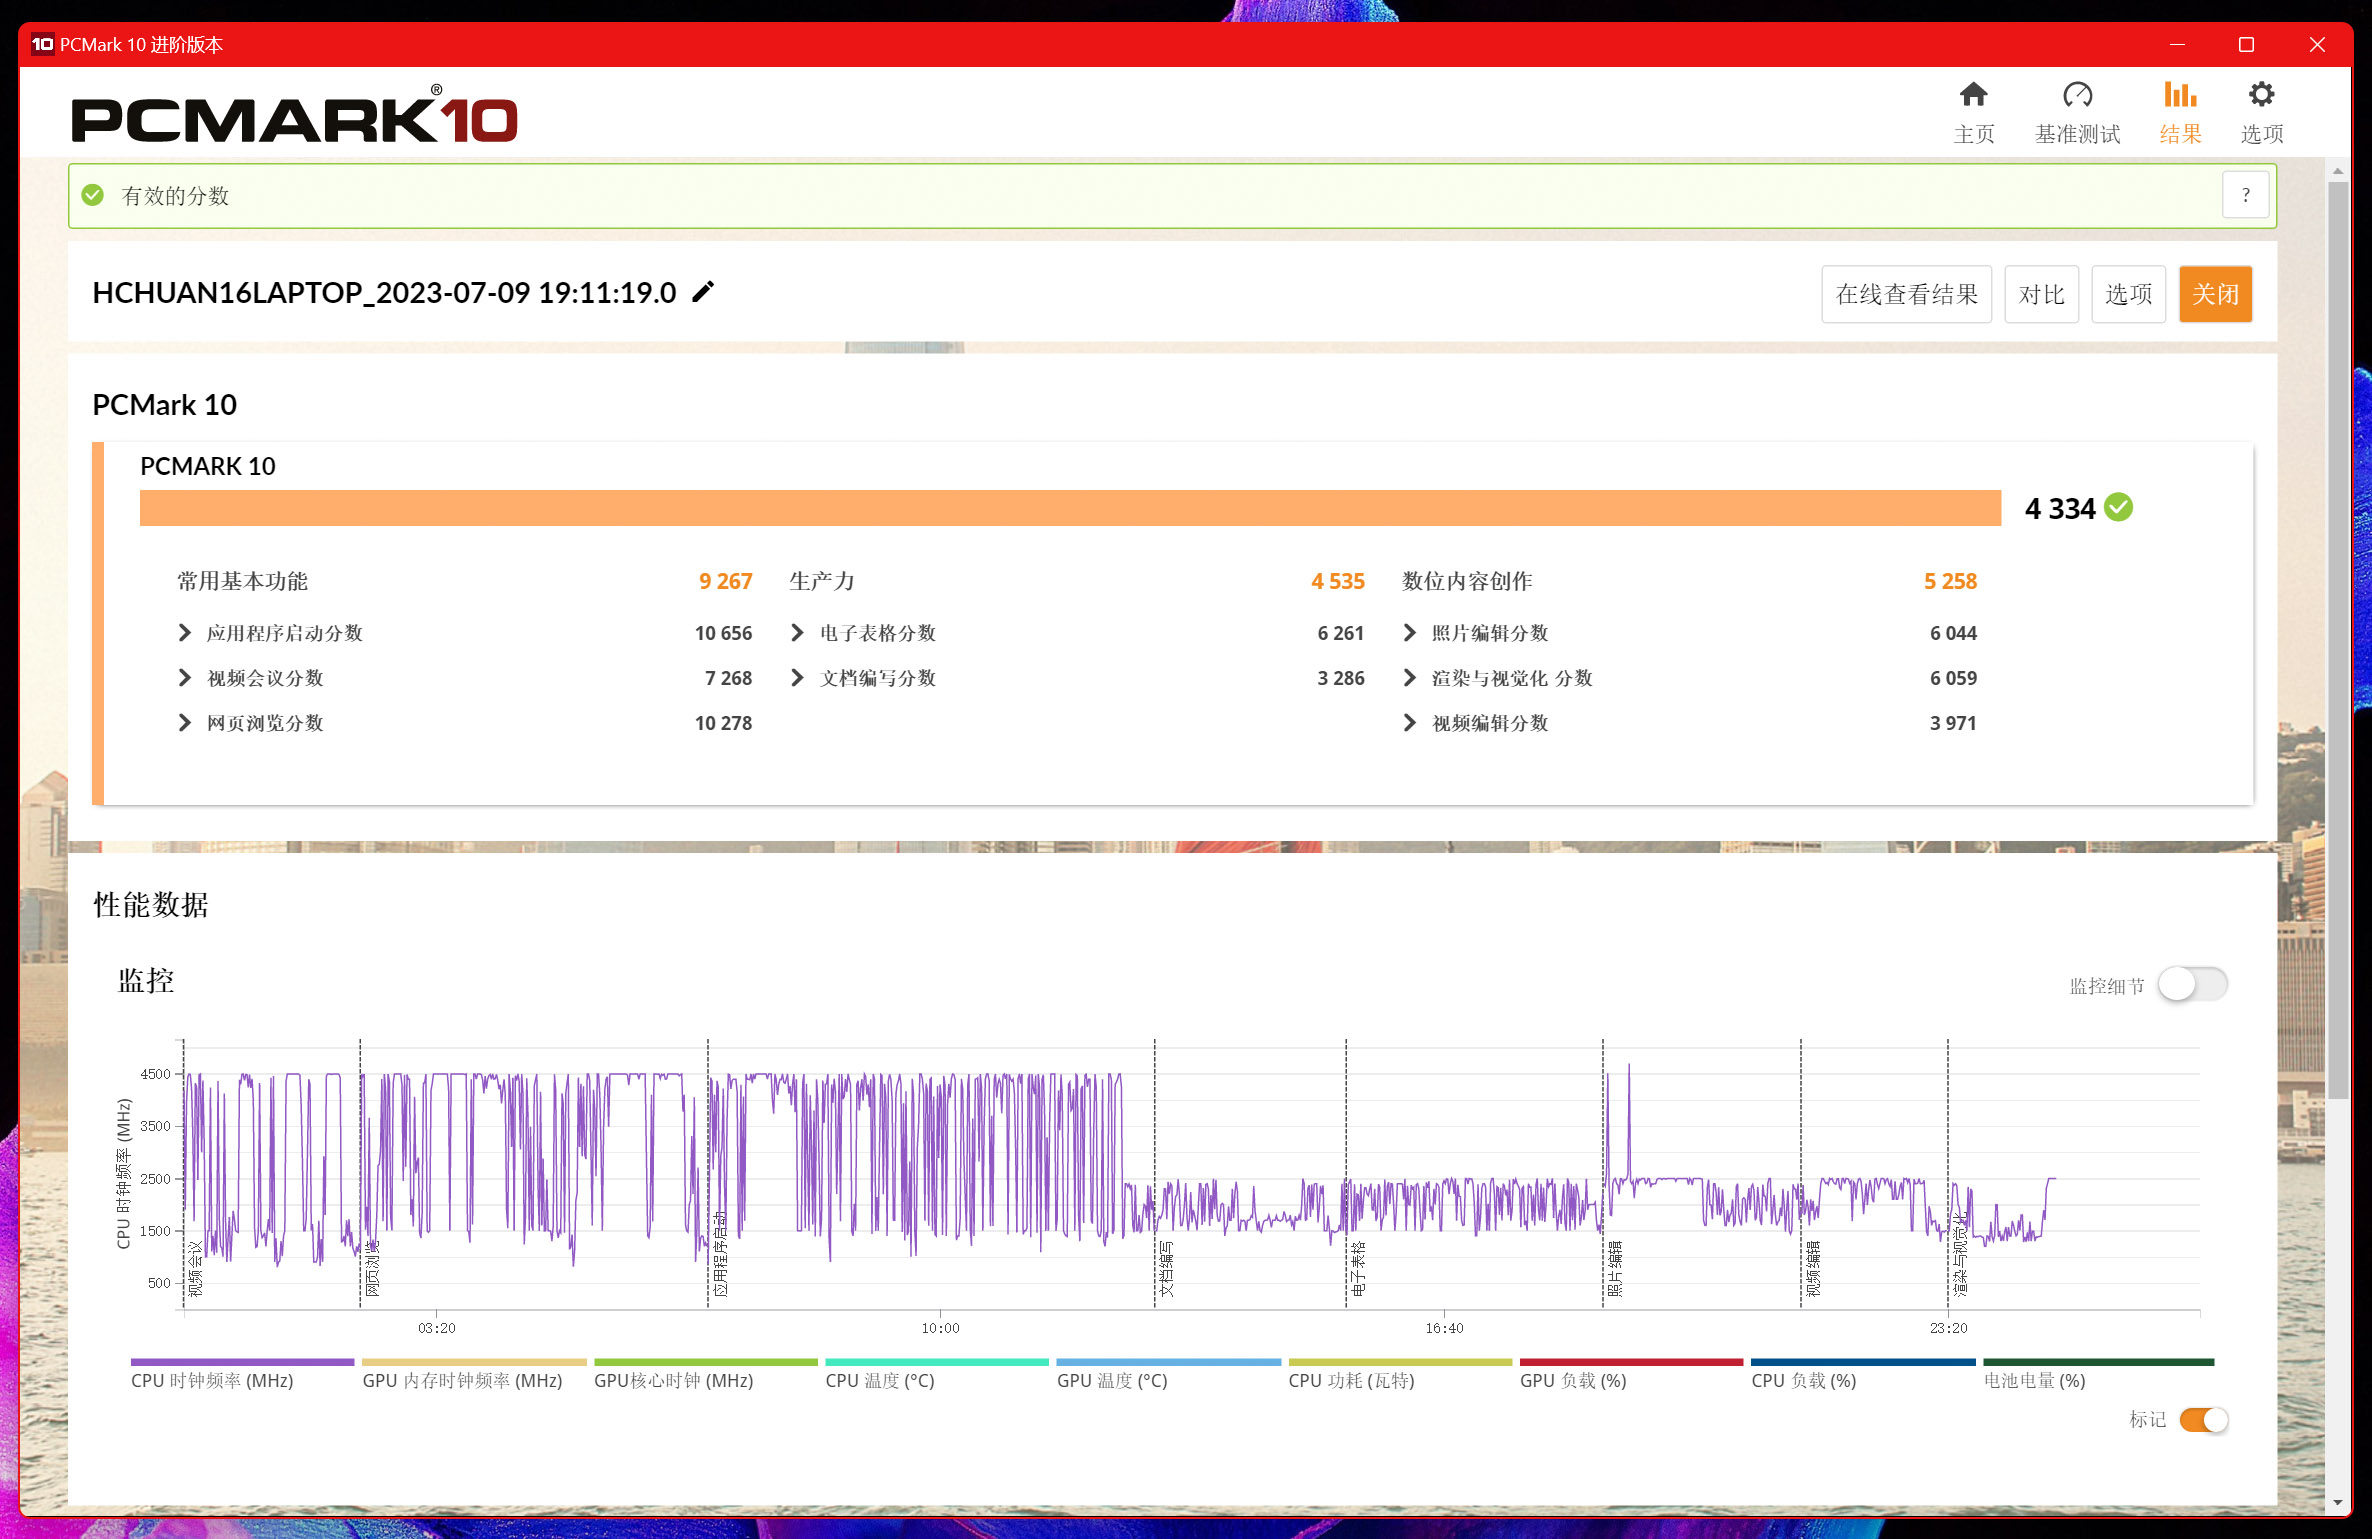2372x1539 pixels.
Task: Expand the 视频编辑分数 row
Action: point(1409,723)
